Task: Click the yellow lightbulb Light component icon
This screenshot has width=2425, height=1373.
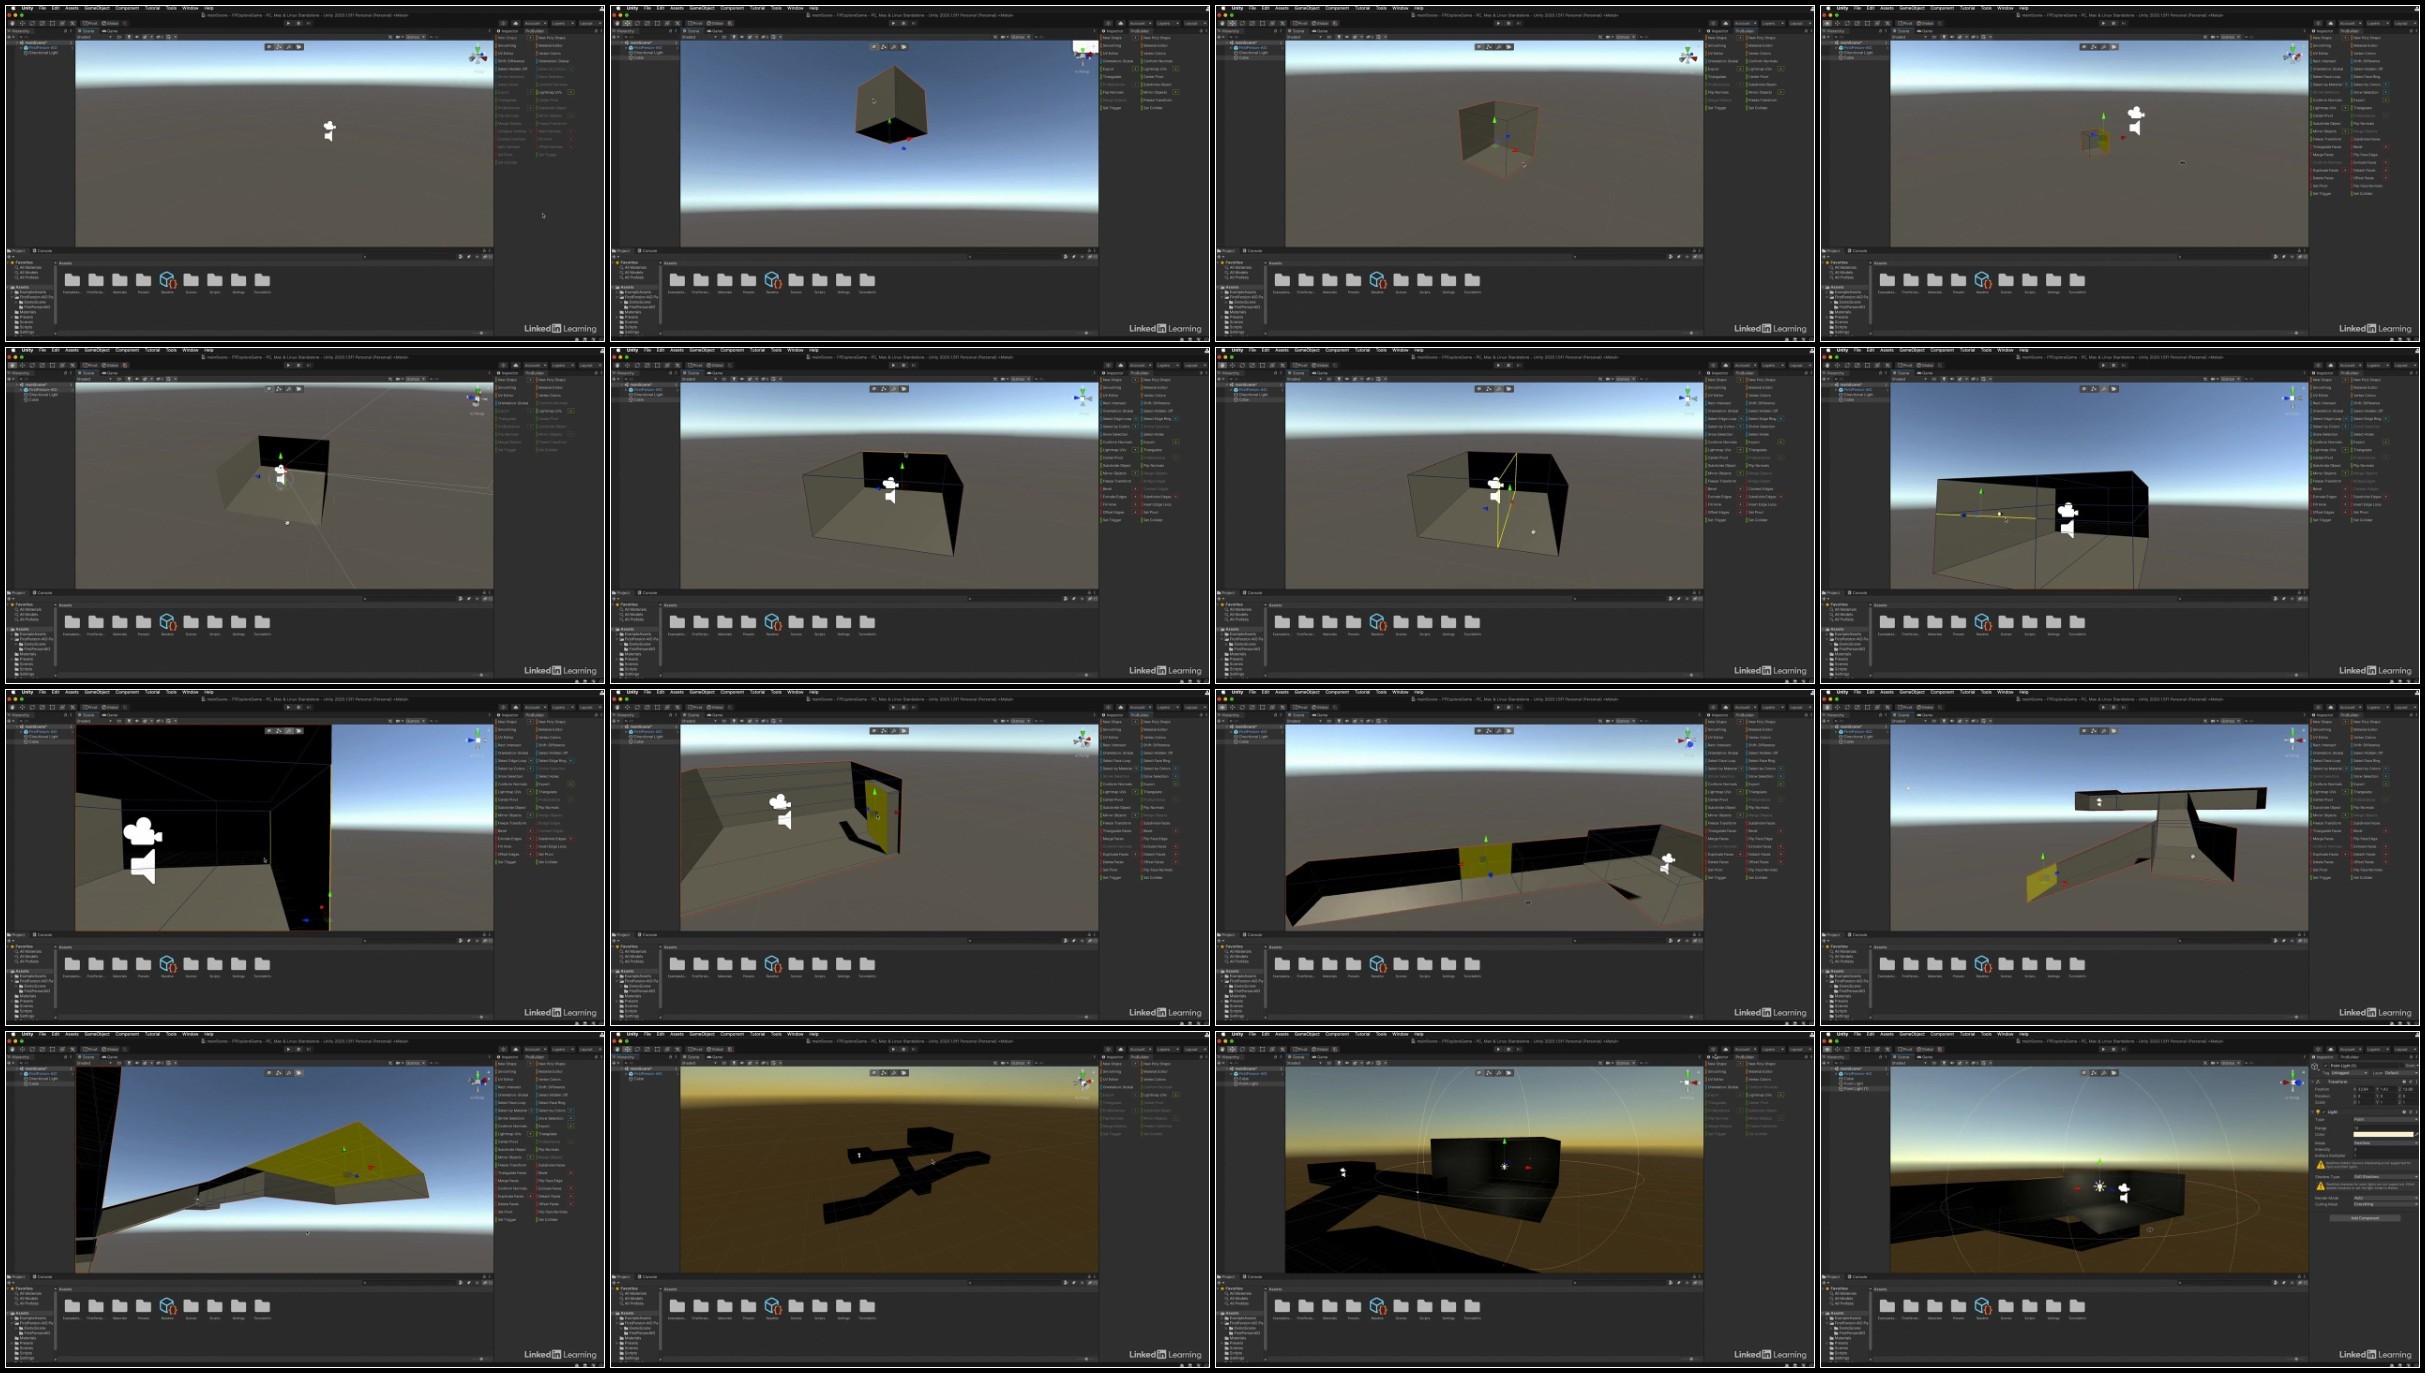Action: coord(2318,1112)
